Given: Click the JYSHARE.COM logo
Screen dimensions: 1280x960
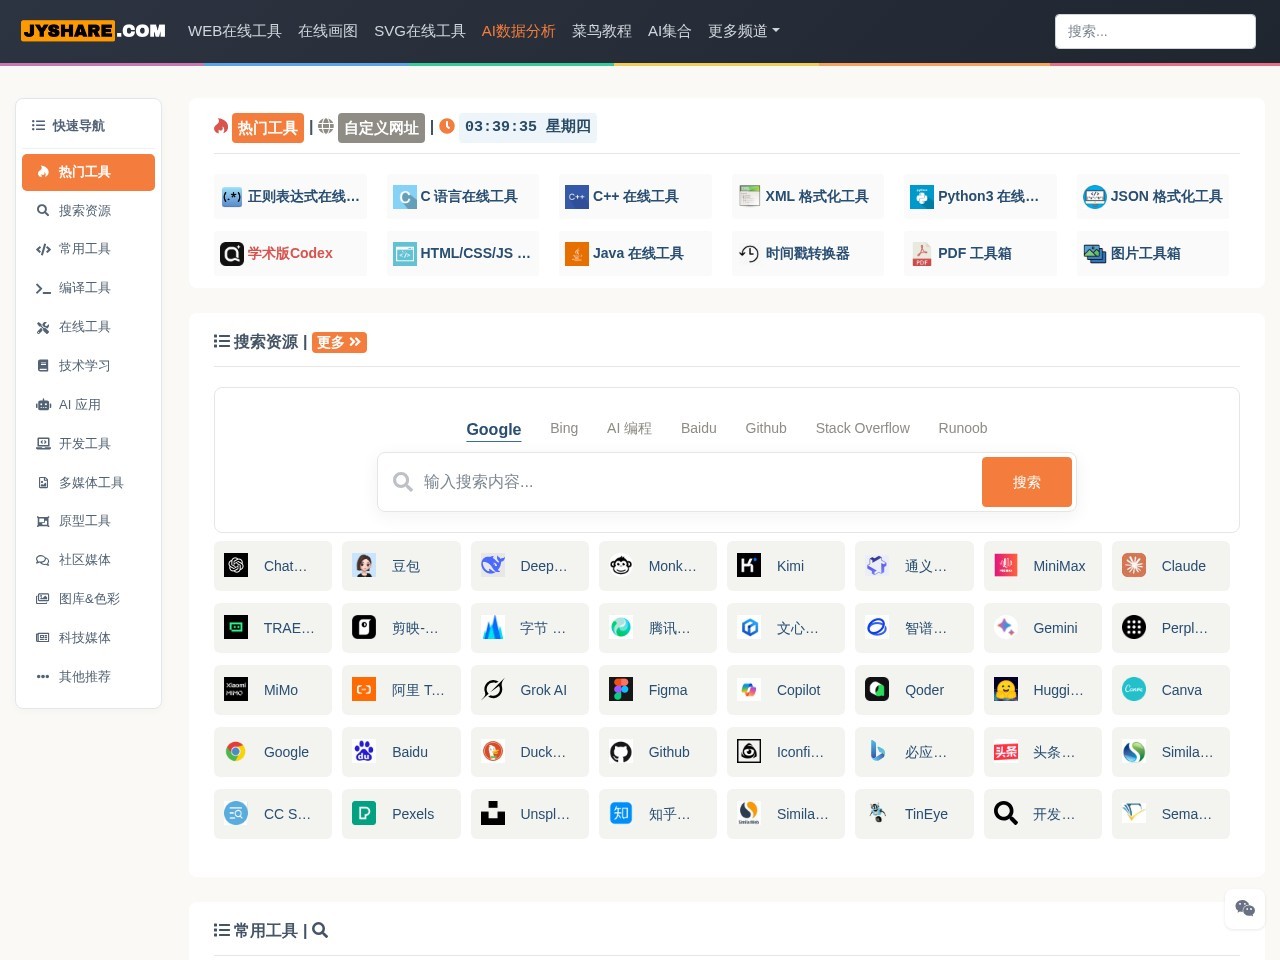Looking at the screenshot, I should [93, 30].
